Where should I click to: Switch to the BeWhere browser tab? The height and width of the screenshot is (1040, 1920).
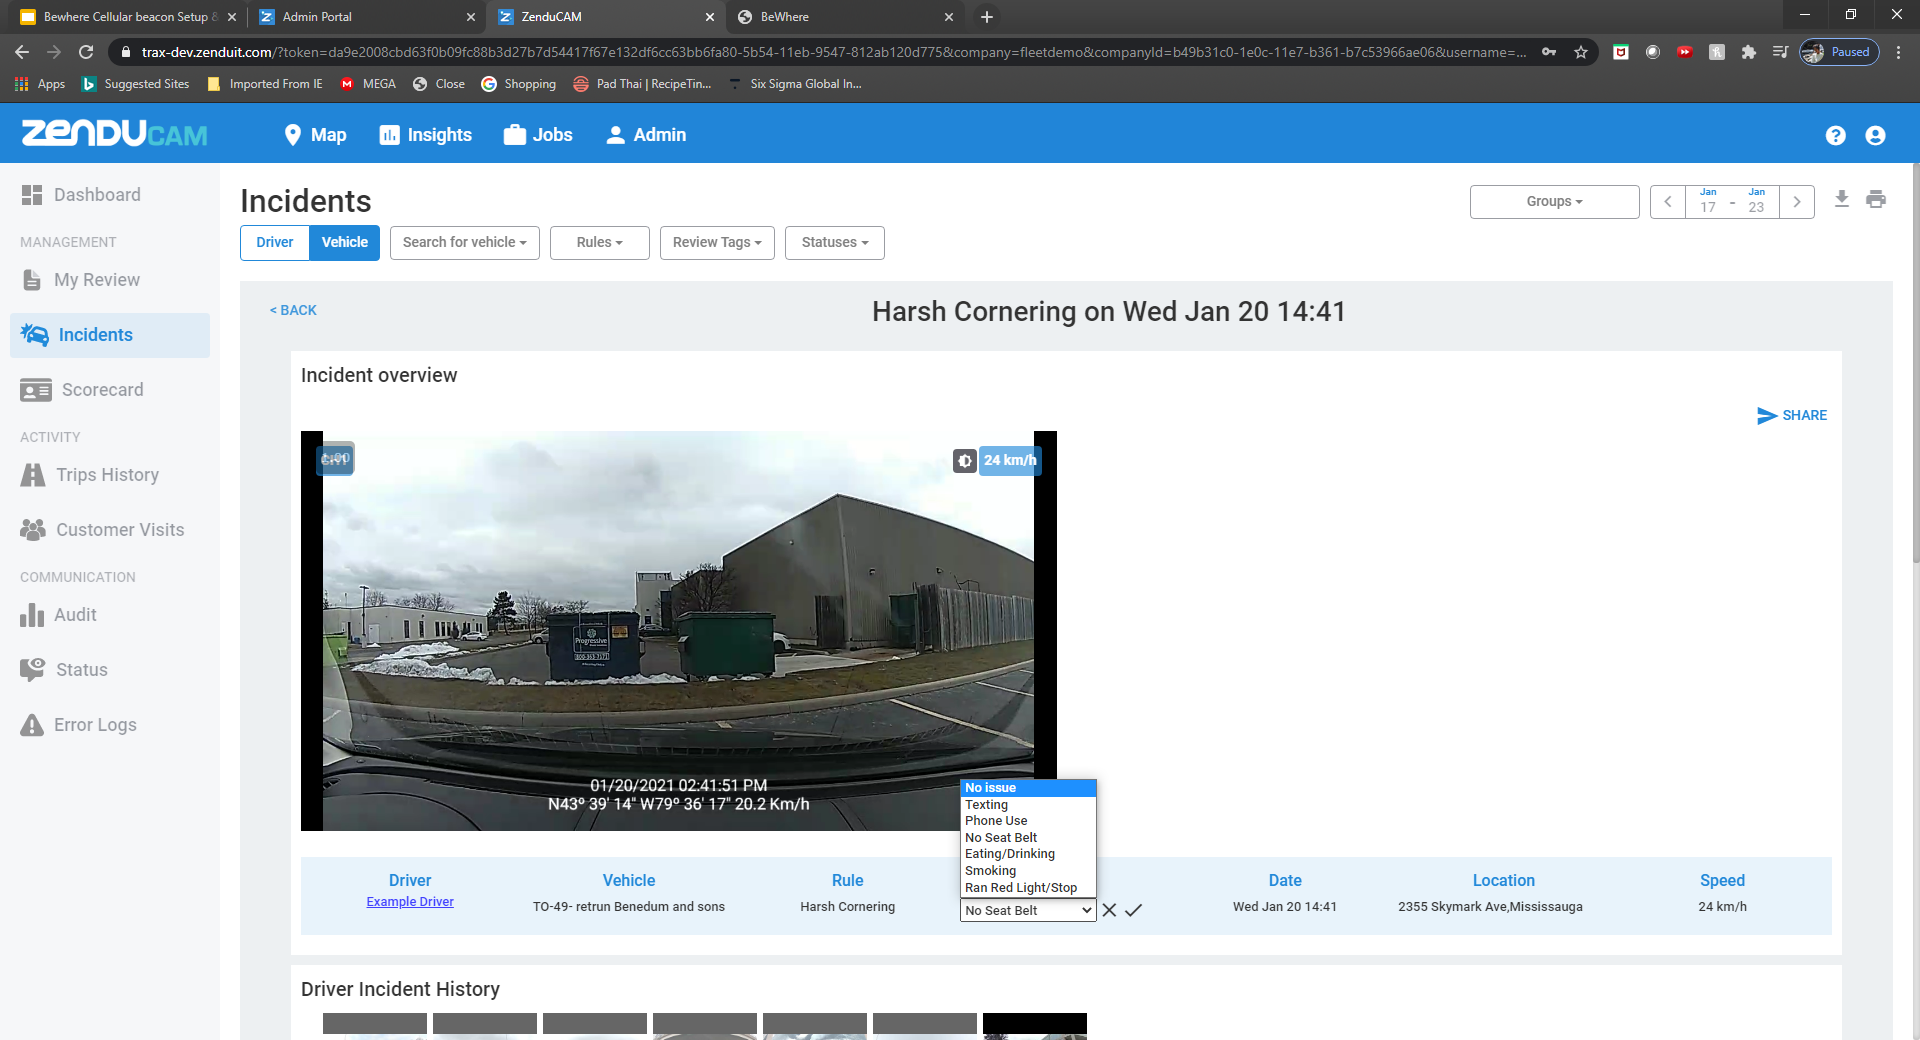pos(845,17)
